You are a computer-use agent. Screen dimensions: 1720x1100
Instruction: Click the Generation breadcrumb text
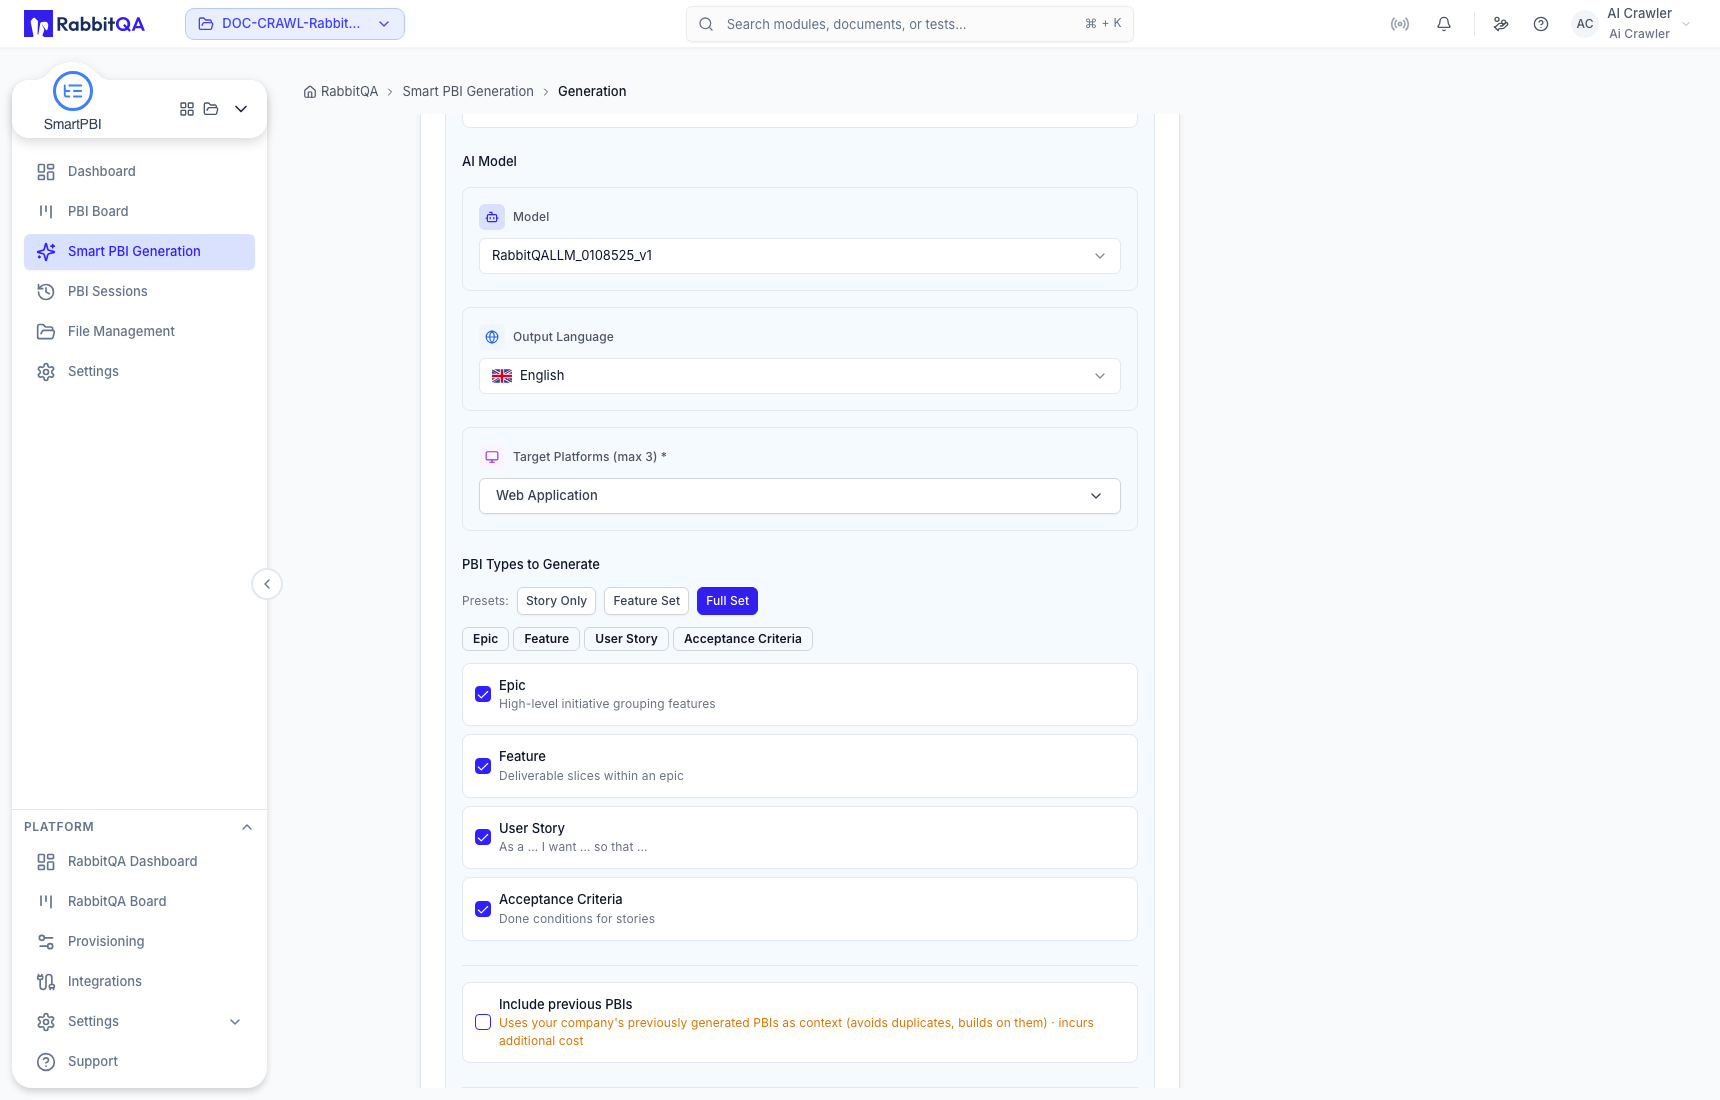coord(592,91)
